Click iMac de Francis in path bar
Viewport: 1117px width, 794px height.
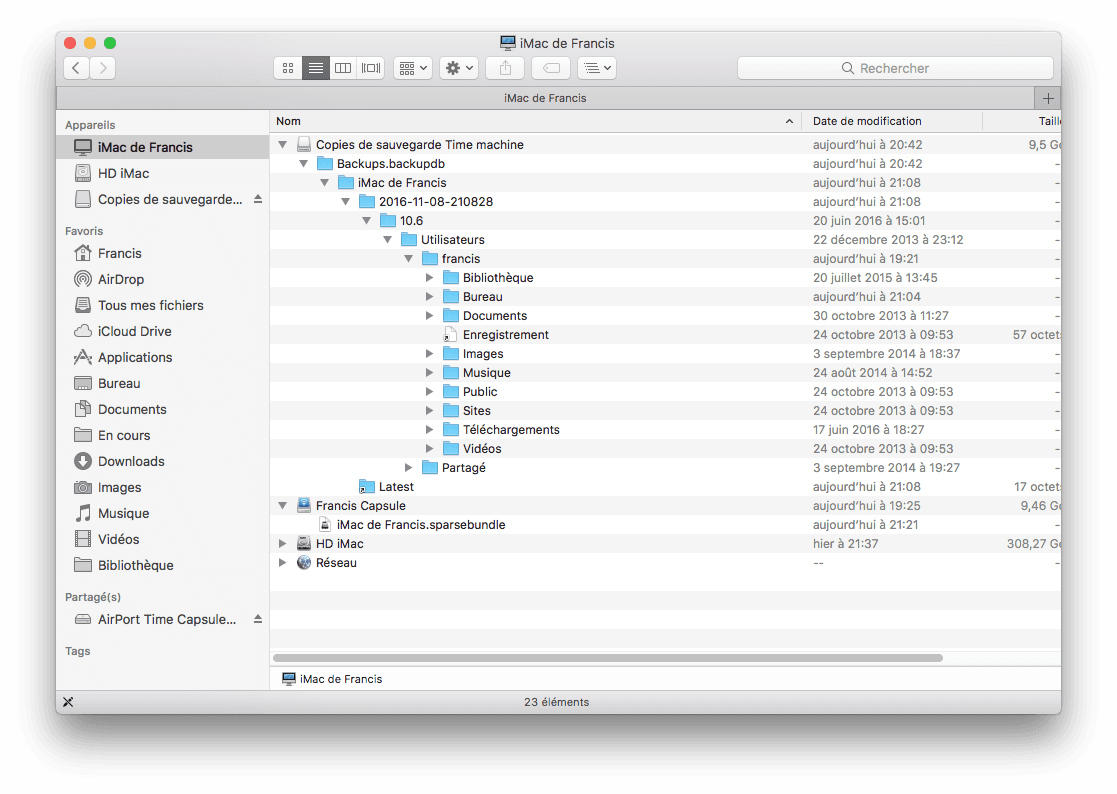click(x=333, y=679)
